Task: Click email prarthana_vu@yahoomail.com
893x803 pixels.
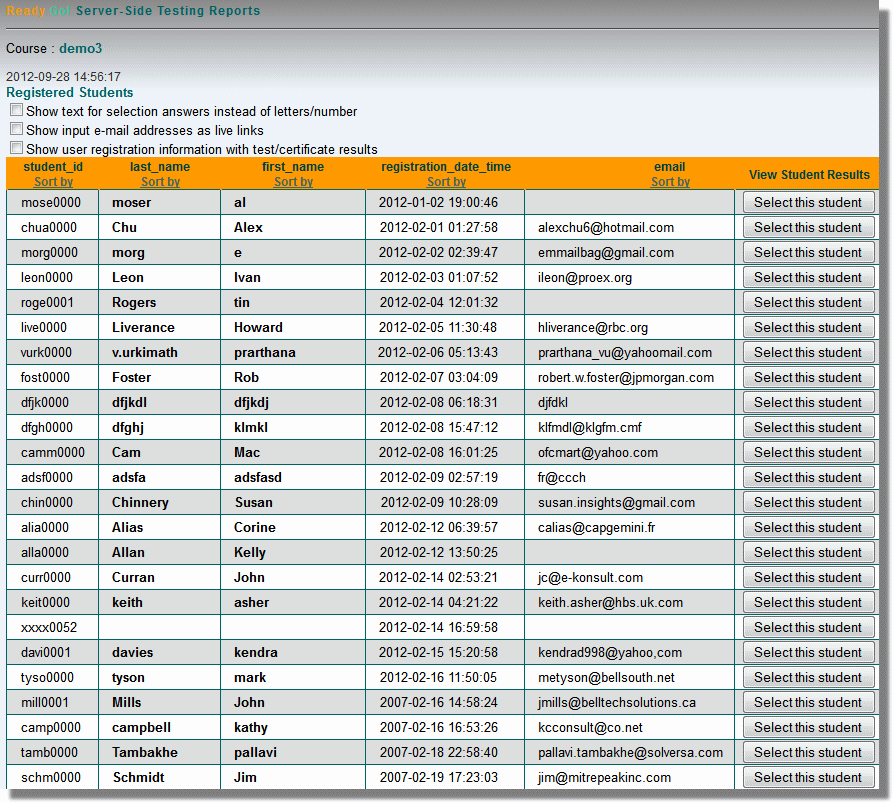Action: (x=625, y=353)
